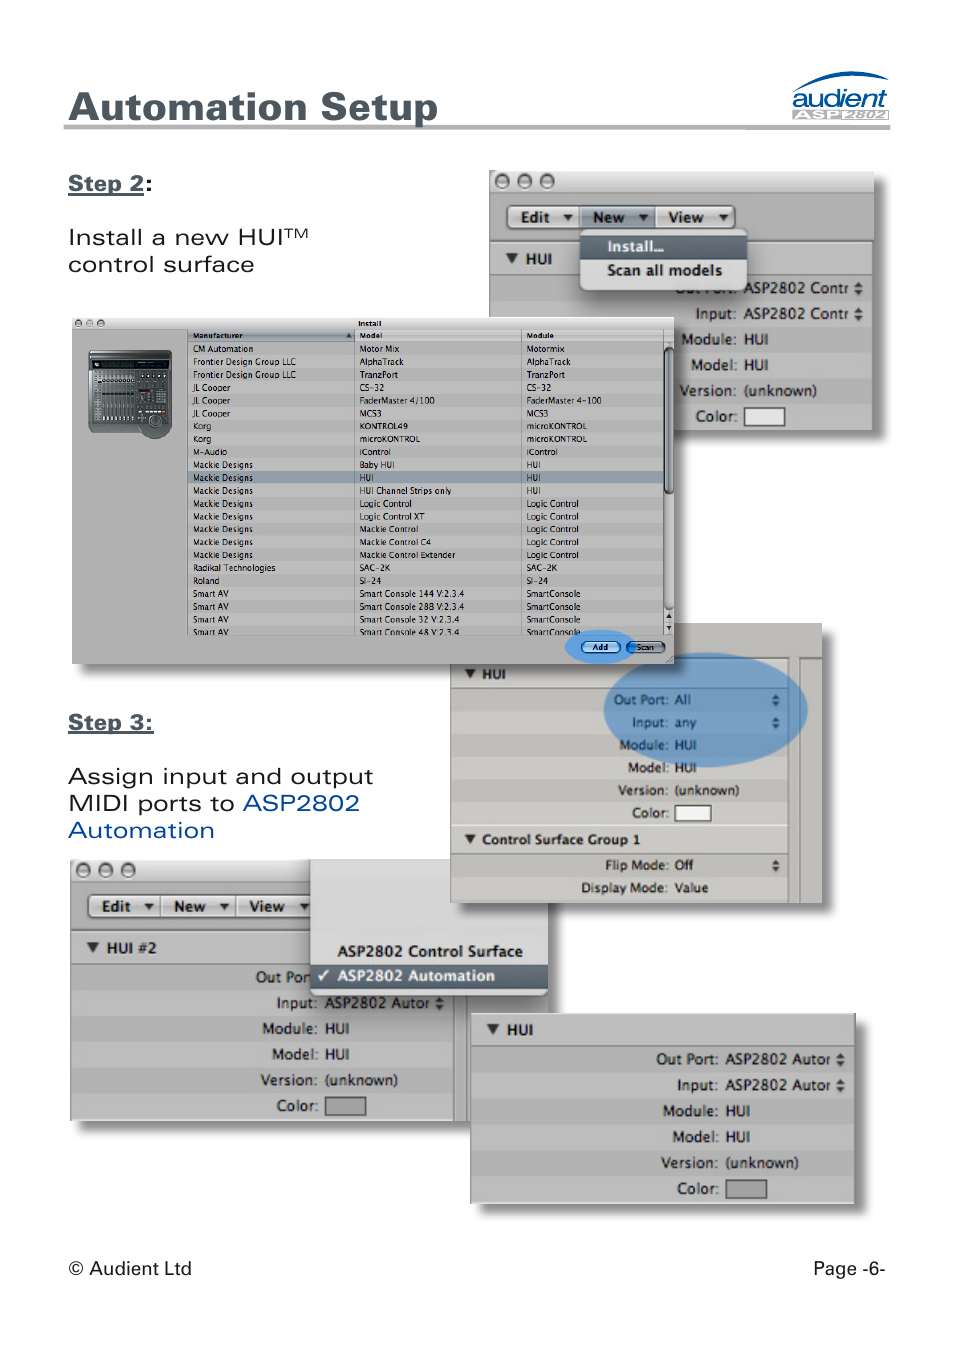The image size is (954, 1350).
Task: Click the blue ASP2802 Automation text
Action: (x=214, y=817)
